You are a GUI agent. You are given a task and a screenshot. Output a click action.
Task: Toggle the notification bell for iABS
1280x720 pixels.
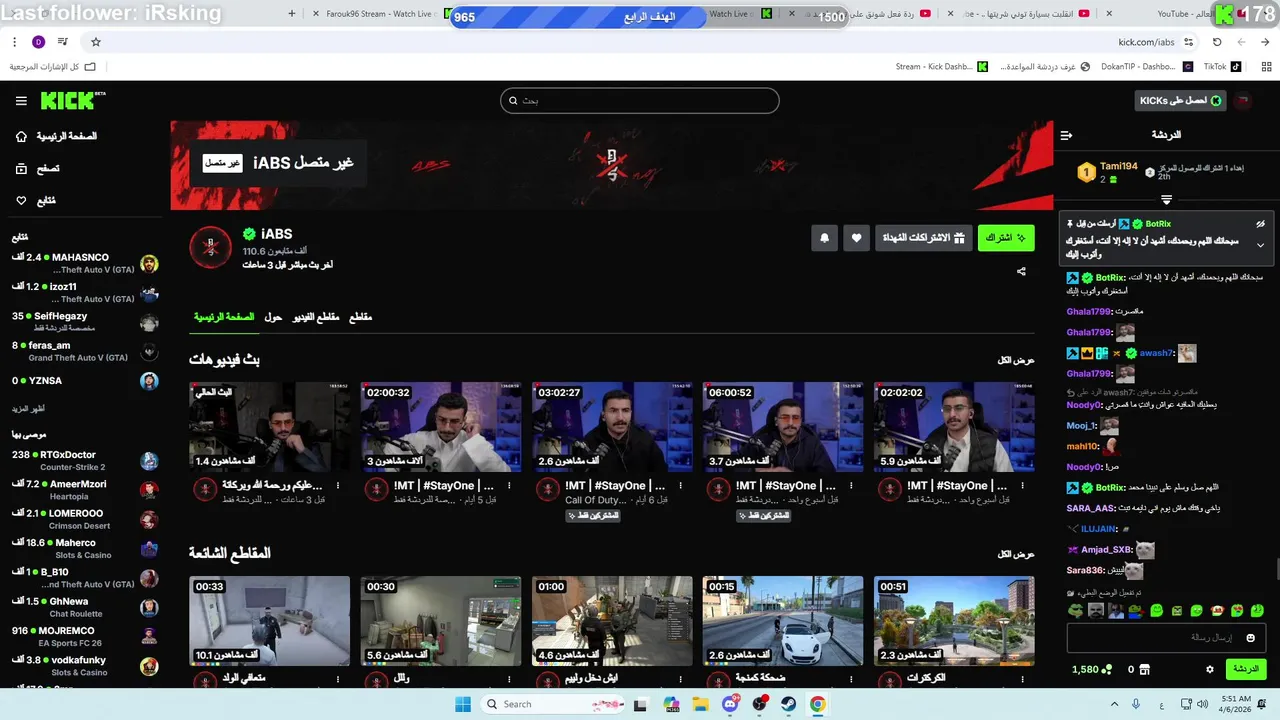[824, 238]
